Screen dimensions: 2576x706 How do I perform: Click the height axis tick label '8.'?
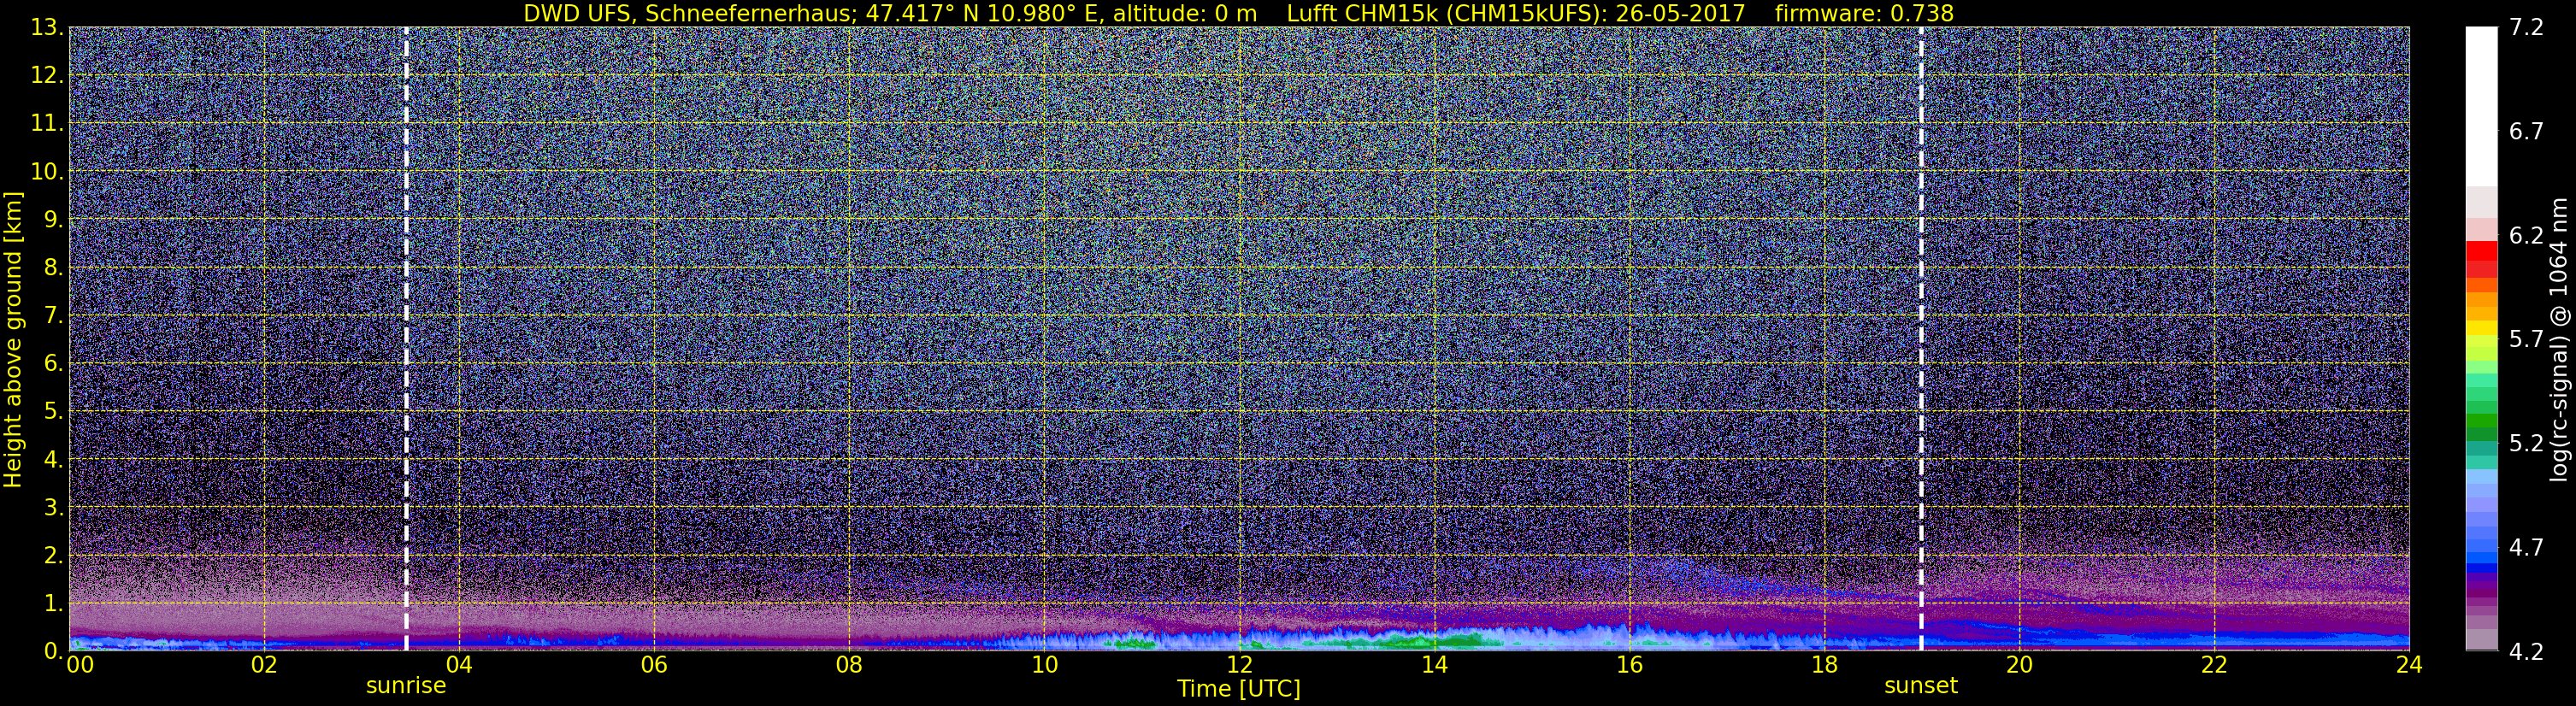54,267
